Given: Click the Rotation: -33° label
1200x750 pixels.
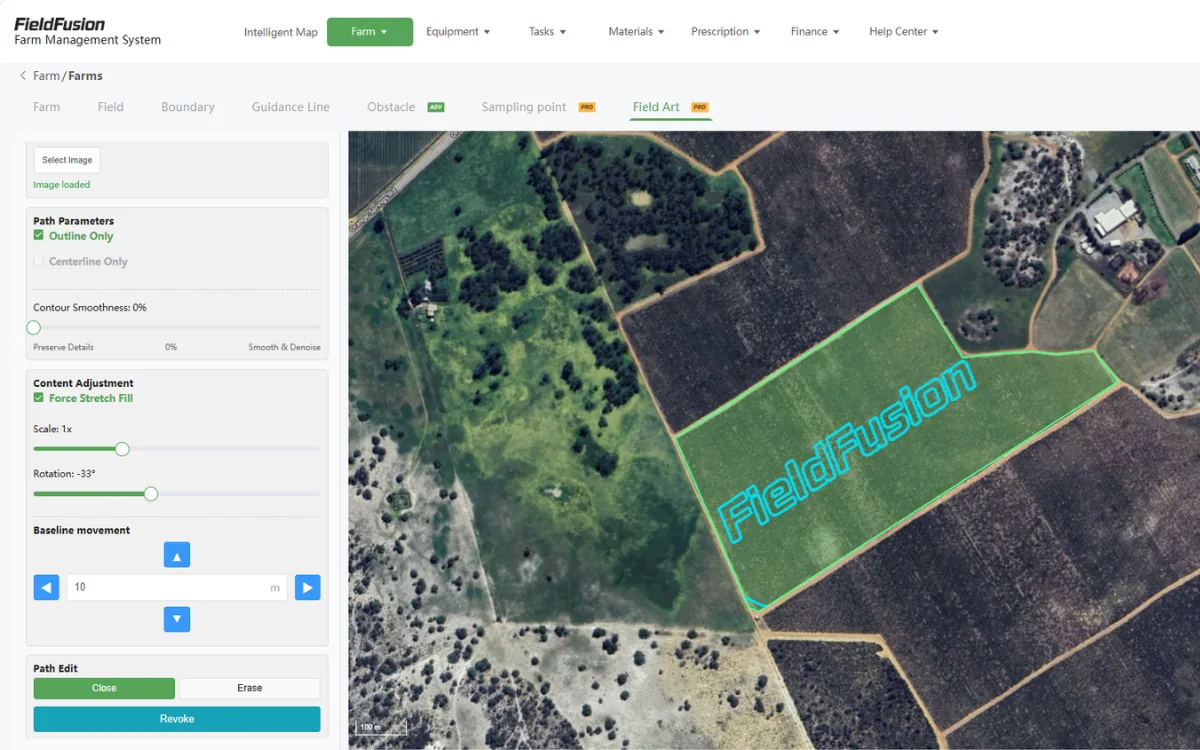Looking at the screenshot, I should [64, 474].
